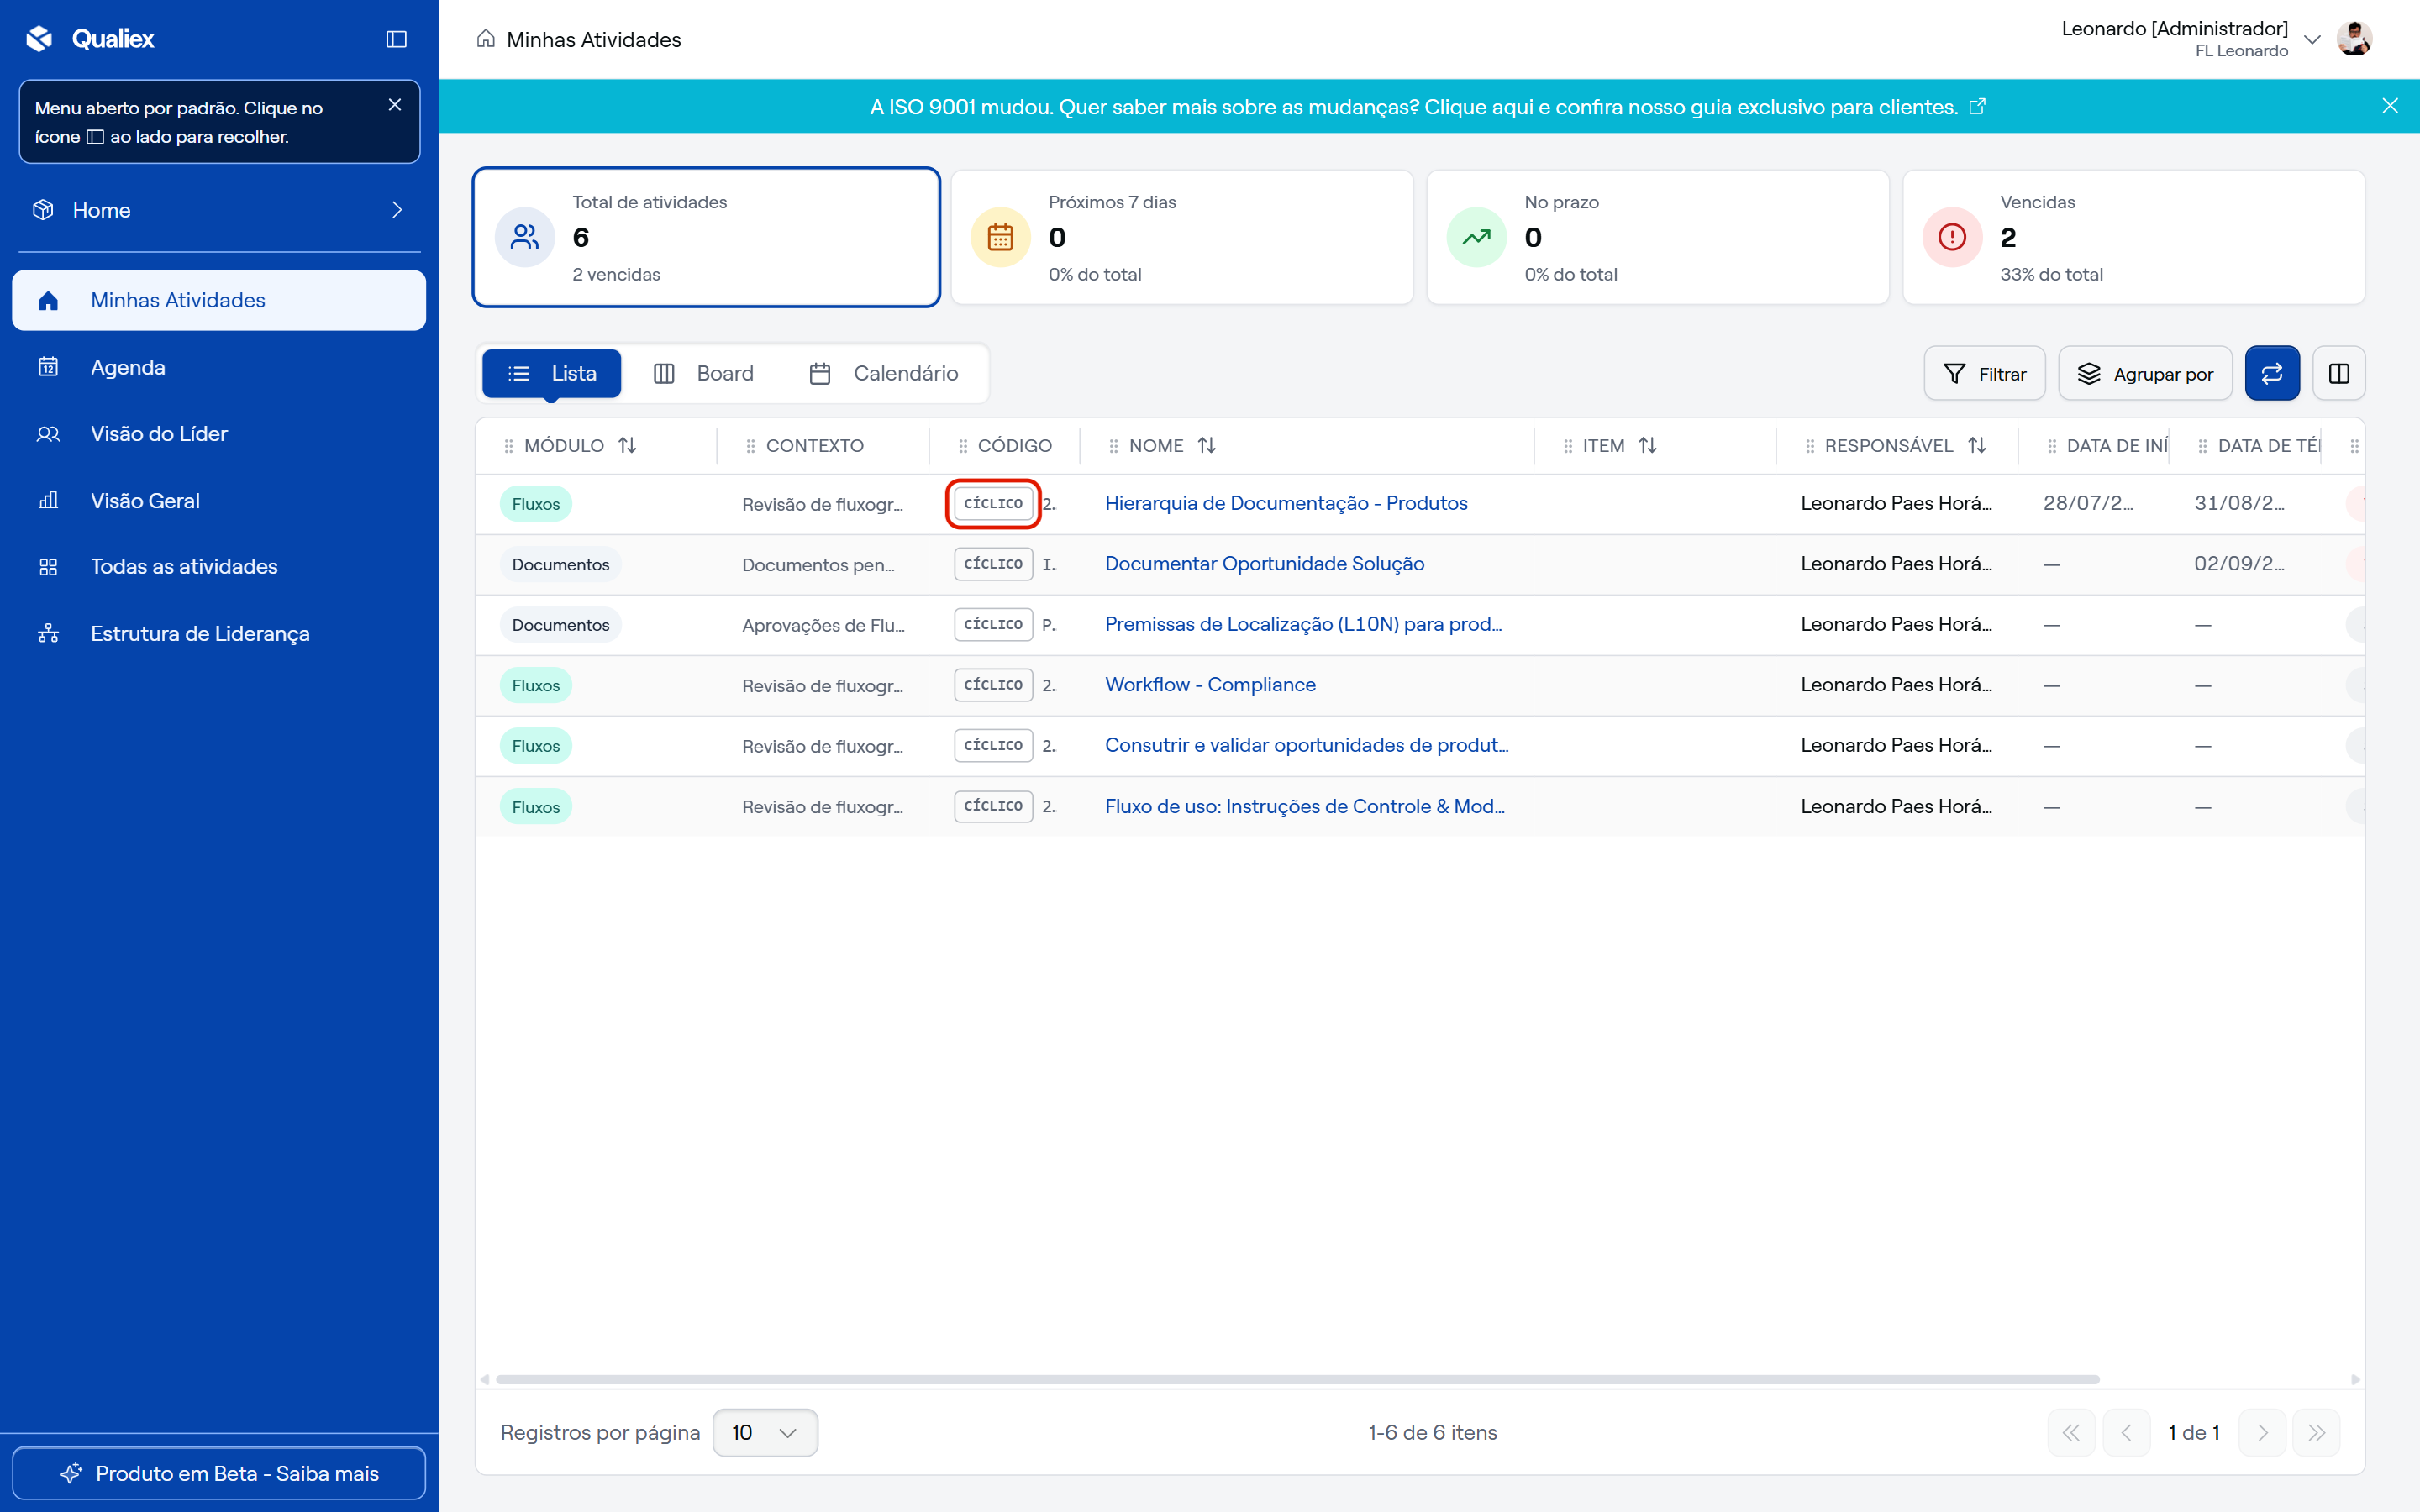Click the CONTEXTO column drag handle
The height and width of the screenshot is (1512, 2420).
click(751, 446)
